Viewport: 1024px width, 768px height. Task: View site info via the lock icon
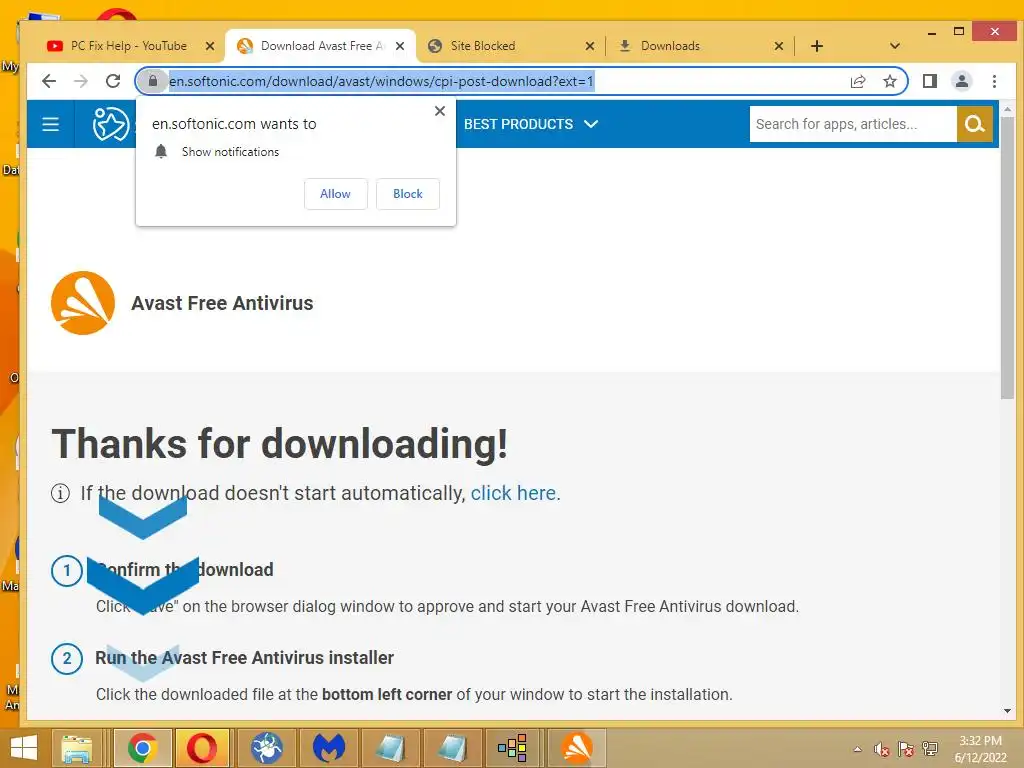pyautogui.click(x=153, y=81)
